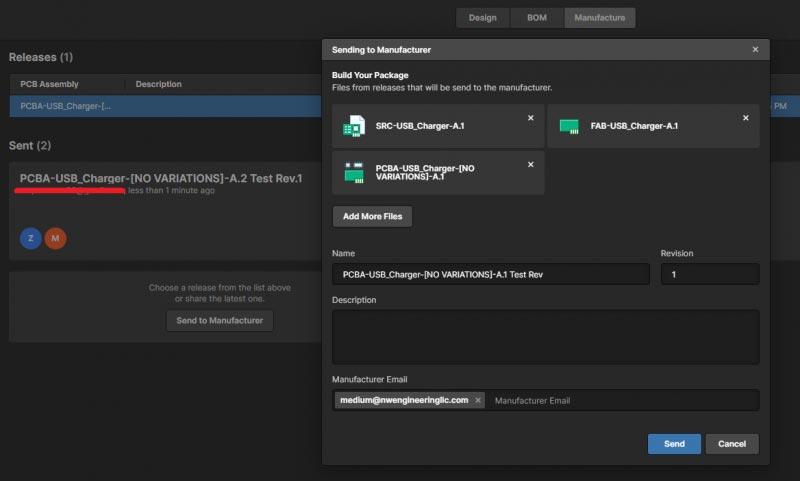Cancel the send dialog
Image resolution: width=800 pixels, height=481 pixels.
[x=732, y=444]
